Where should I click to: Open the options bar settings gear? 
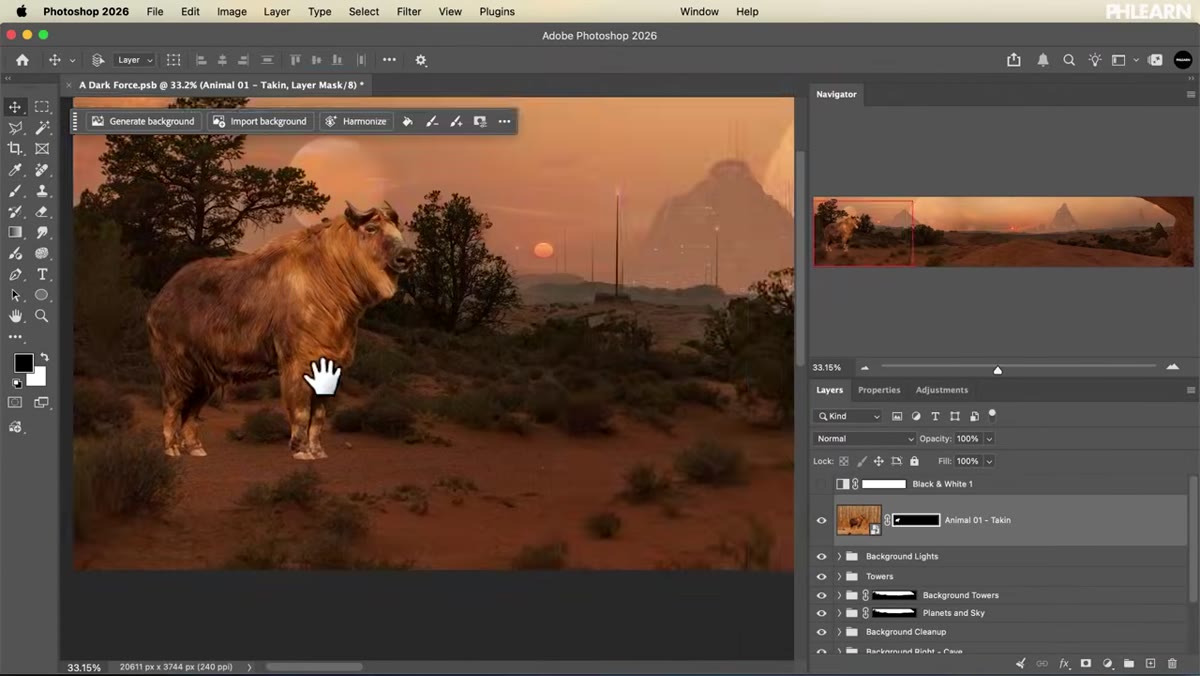pos(421,60)
